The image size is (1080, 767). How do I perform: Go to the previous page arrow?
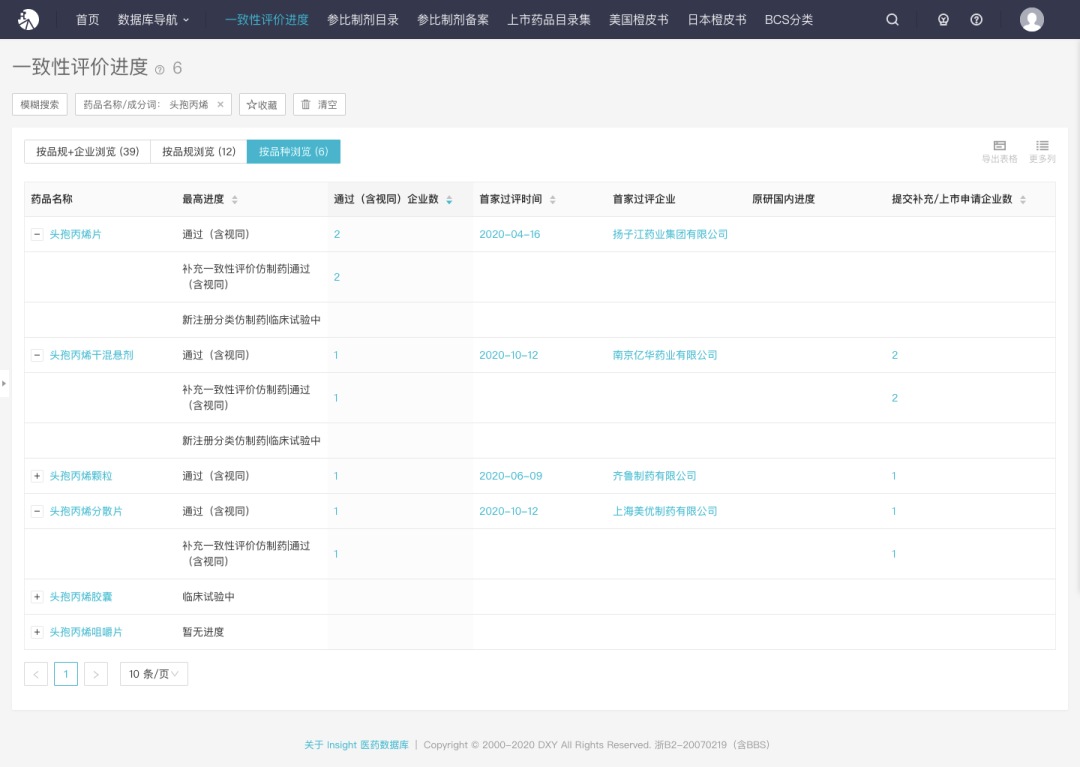(36, 674)
